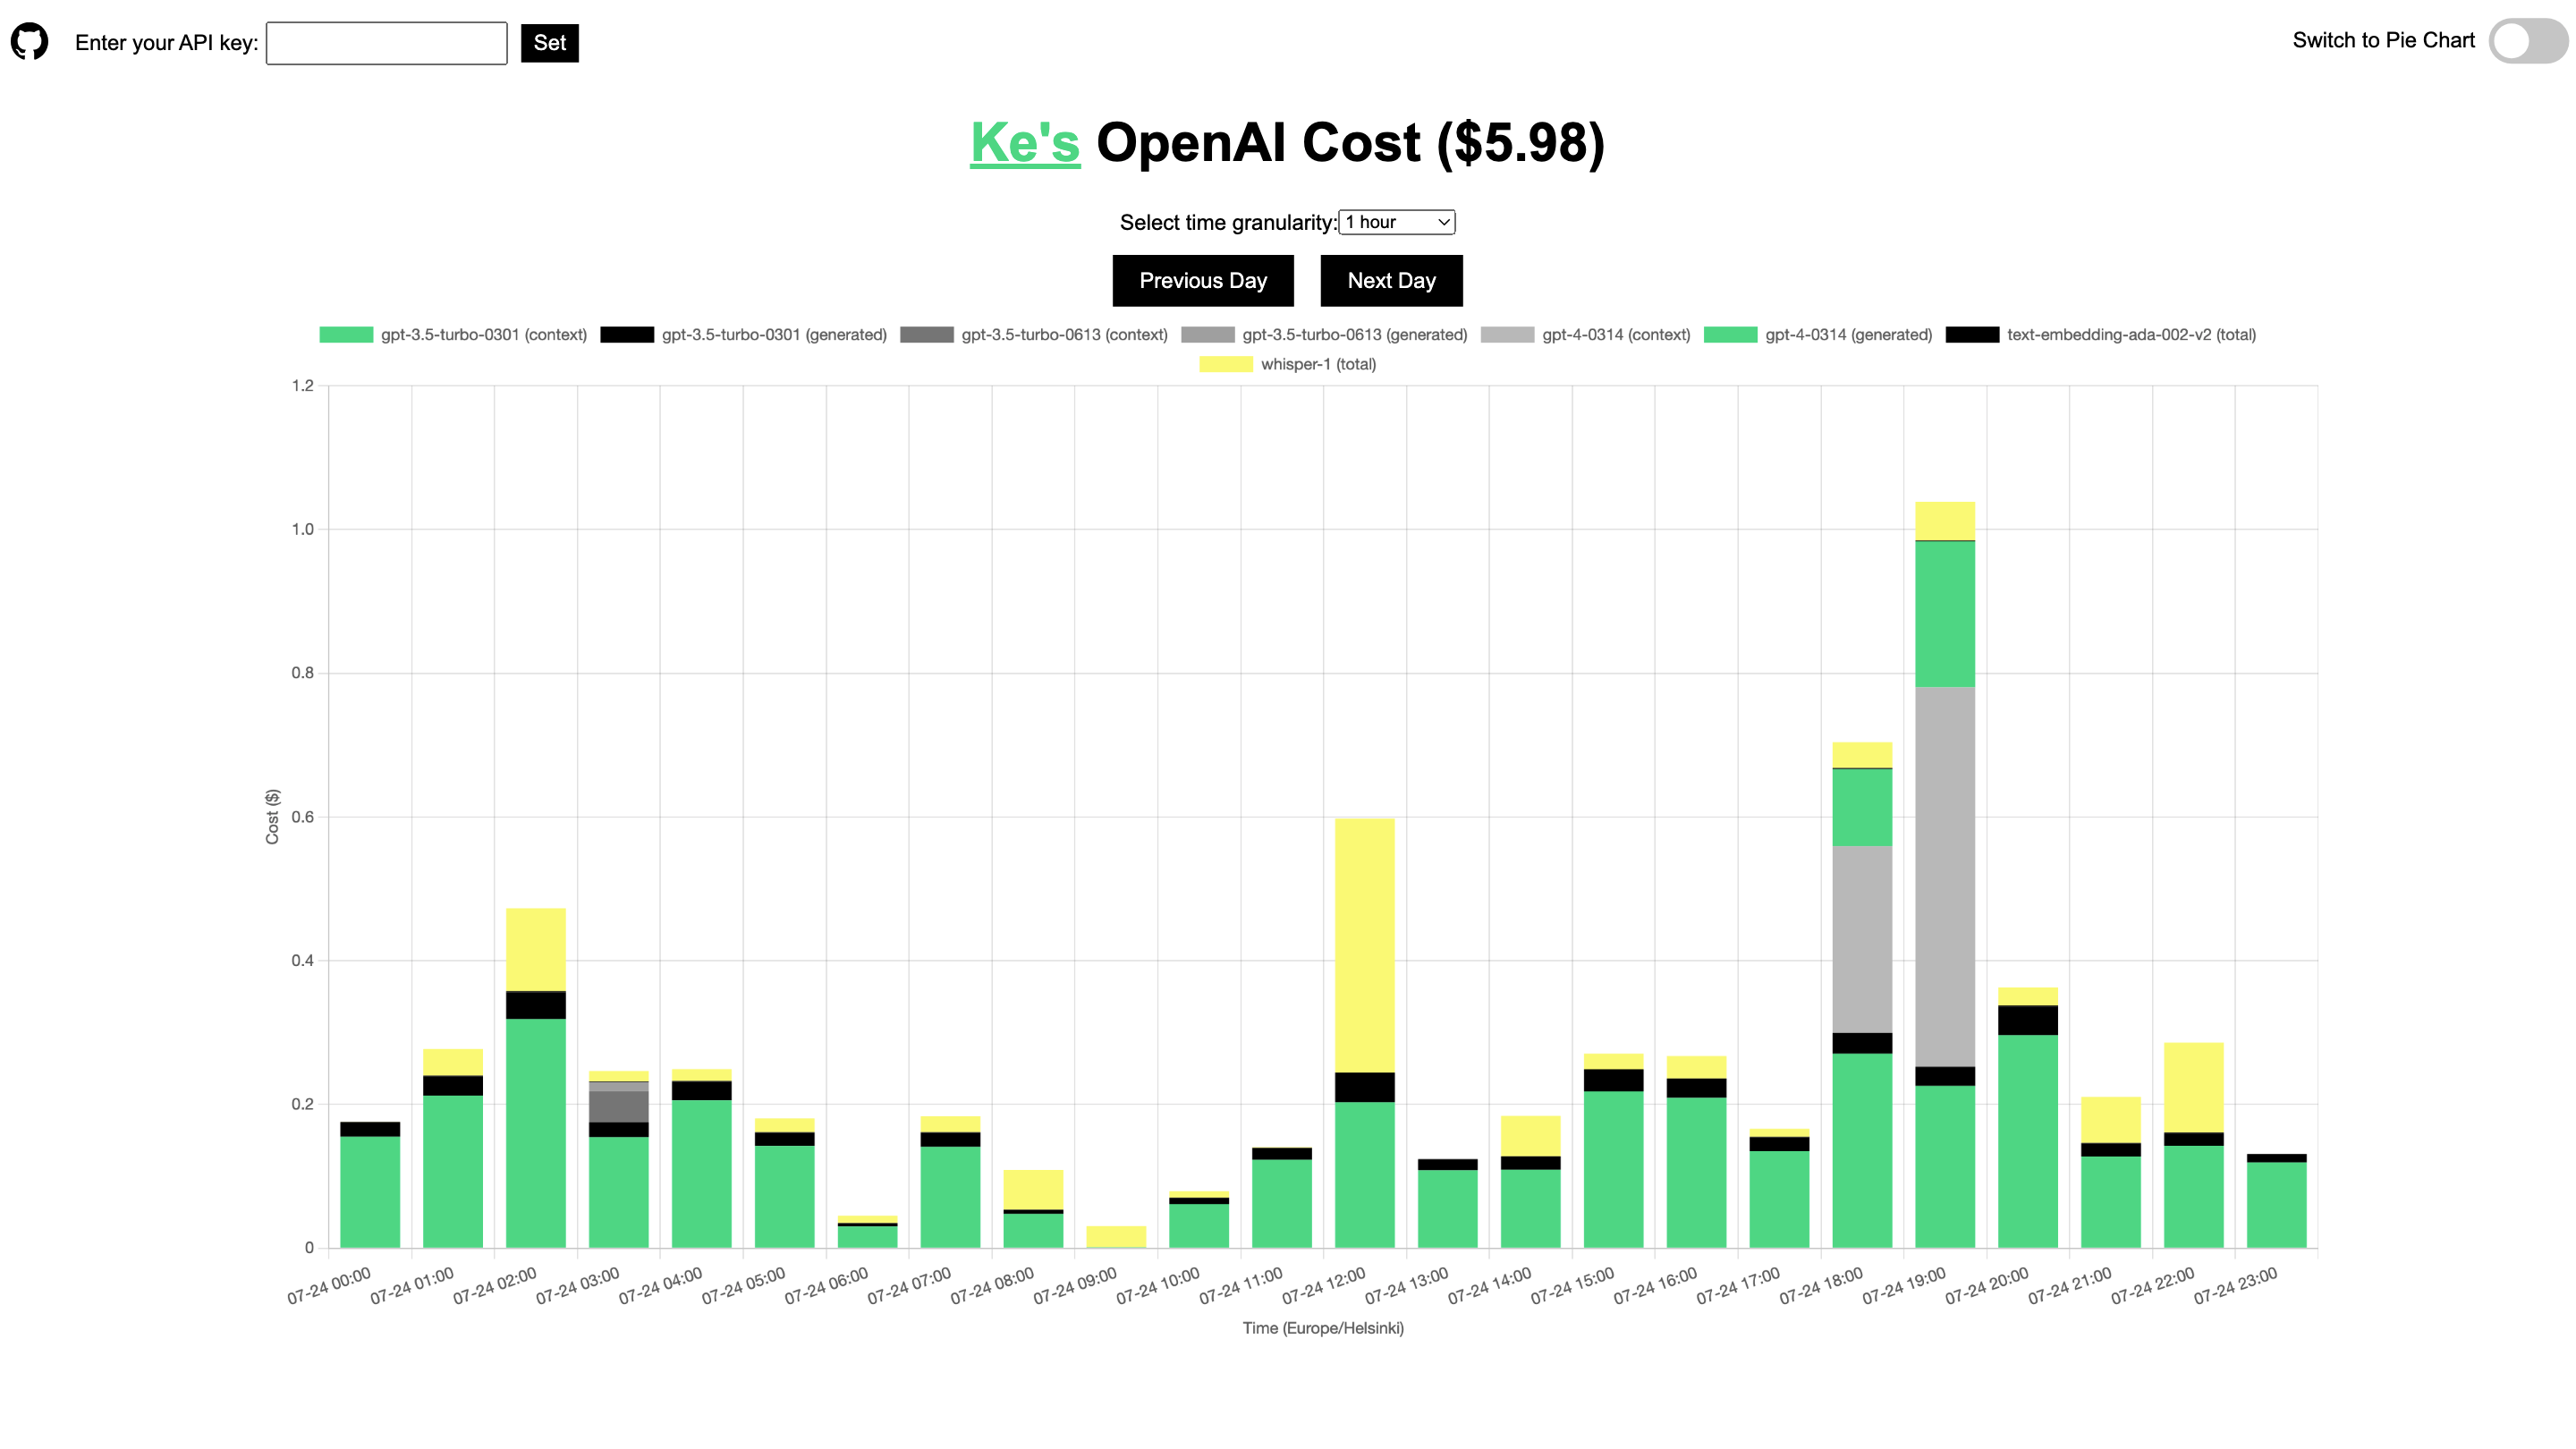Select the "1 hour" granularity combo box

tap(1396, 222)
